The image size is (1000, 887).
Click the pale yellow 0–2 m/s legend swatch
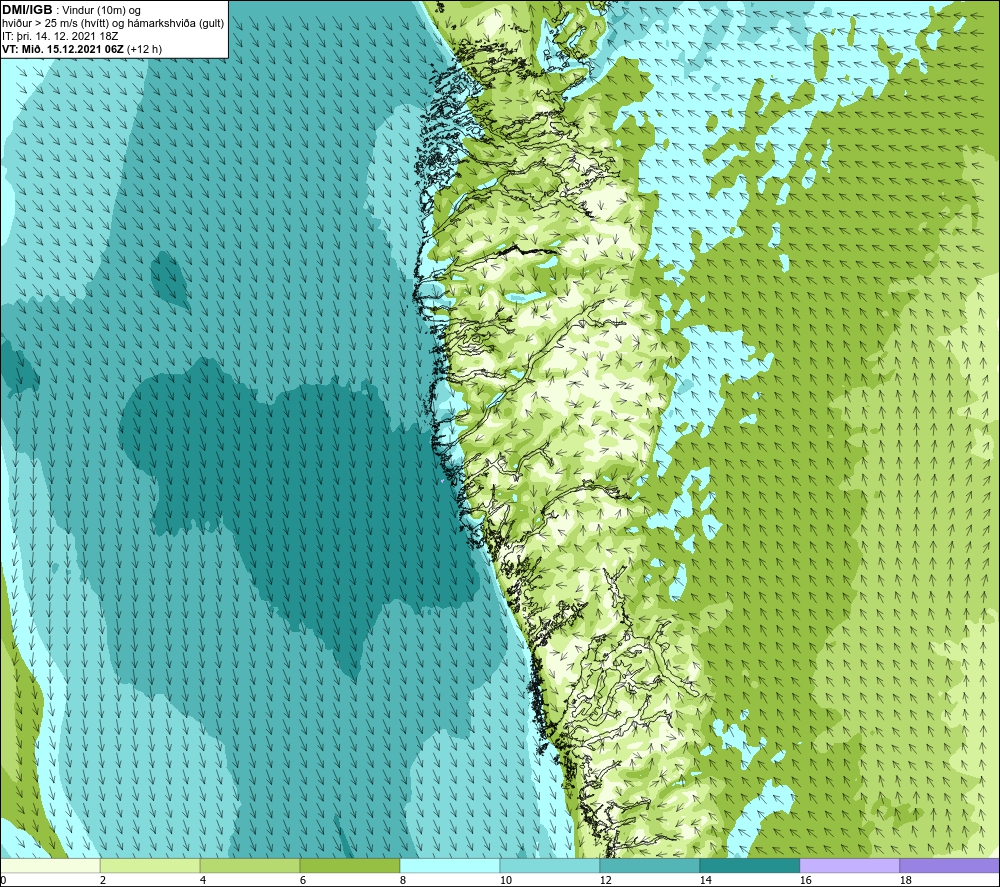click(50, 865)
